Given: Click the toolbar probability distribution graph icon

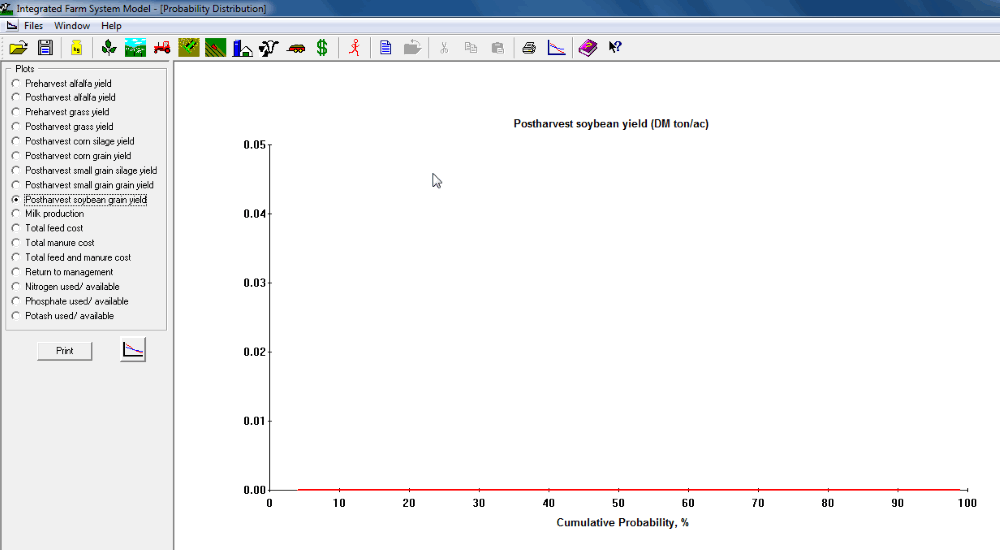Looking at the screenshot, I should click(x=556, y=48).
